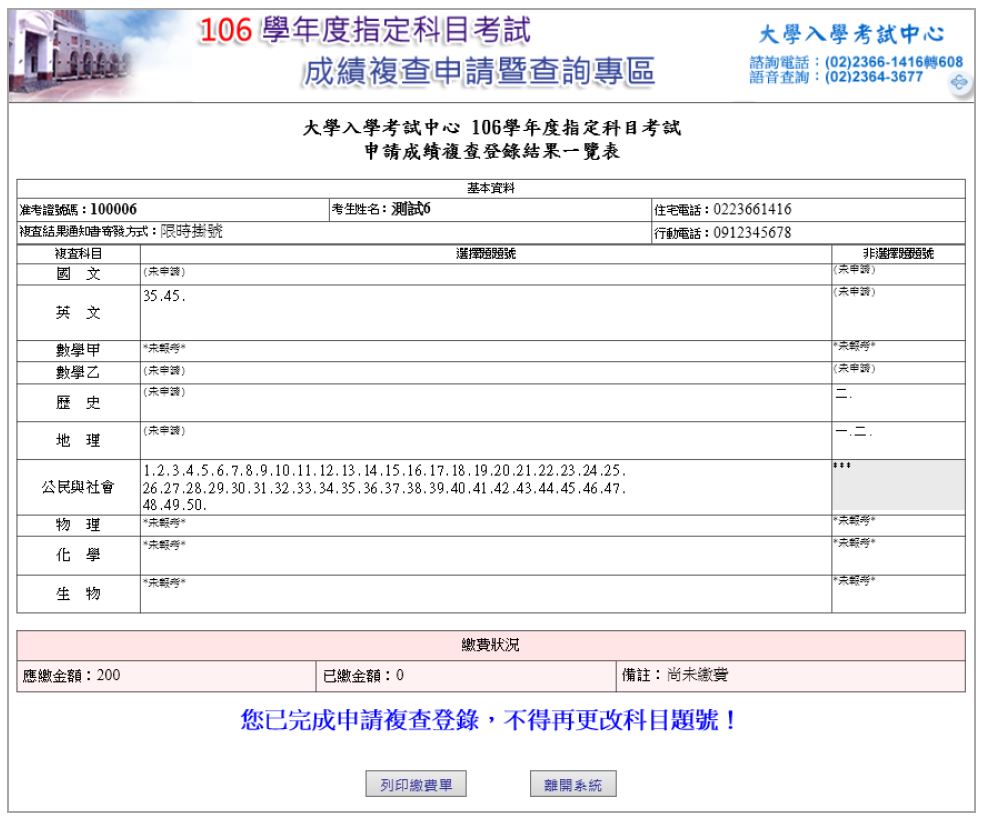Click the 非選擇題題號 column header

pyautogui.click(x=899, y=253)
